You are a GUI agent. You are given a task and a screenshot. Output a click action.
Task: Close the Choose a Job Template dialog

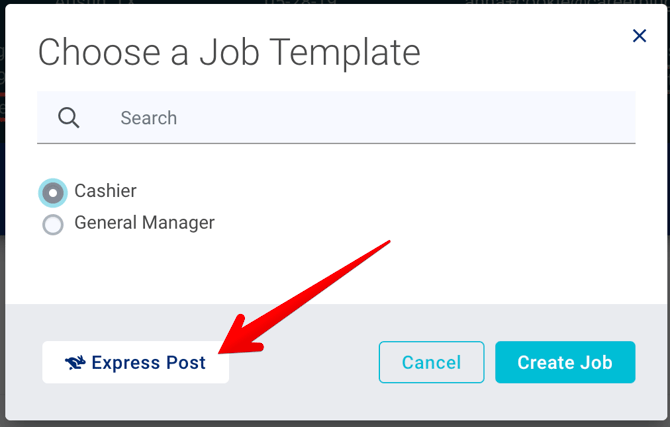click(640, 36)
